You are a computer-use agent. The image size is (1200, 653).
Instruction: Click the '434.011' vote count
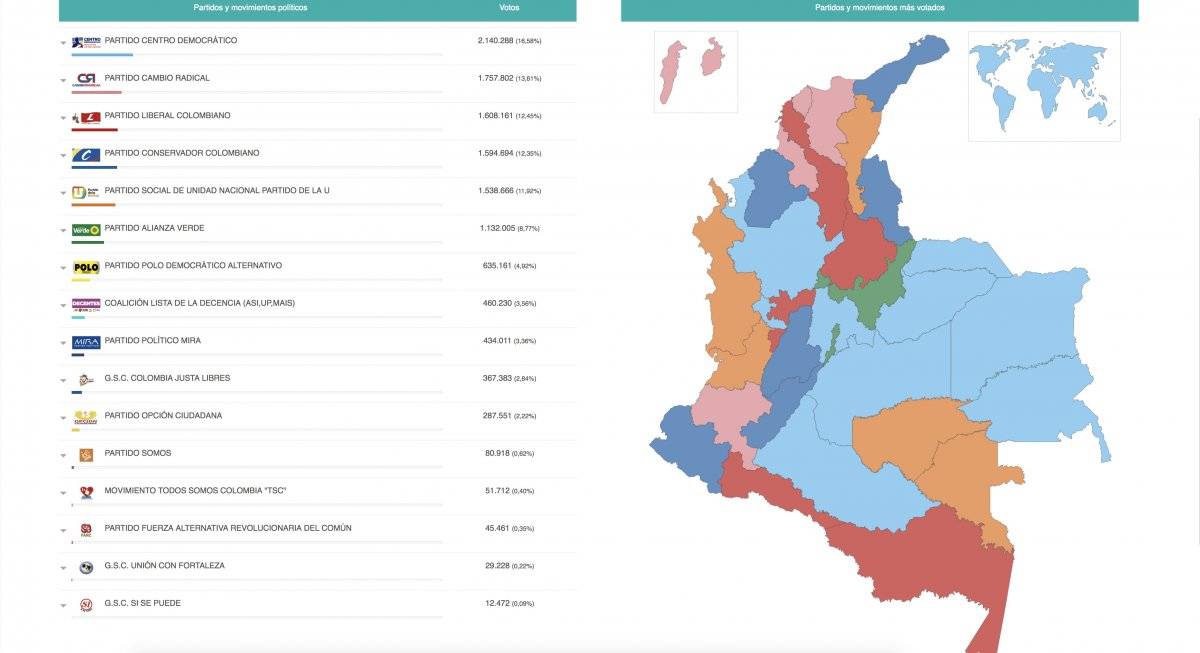click(x=499, y=341)
